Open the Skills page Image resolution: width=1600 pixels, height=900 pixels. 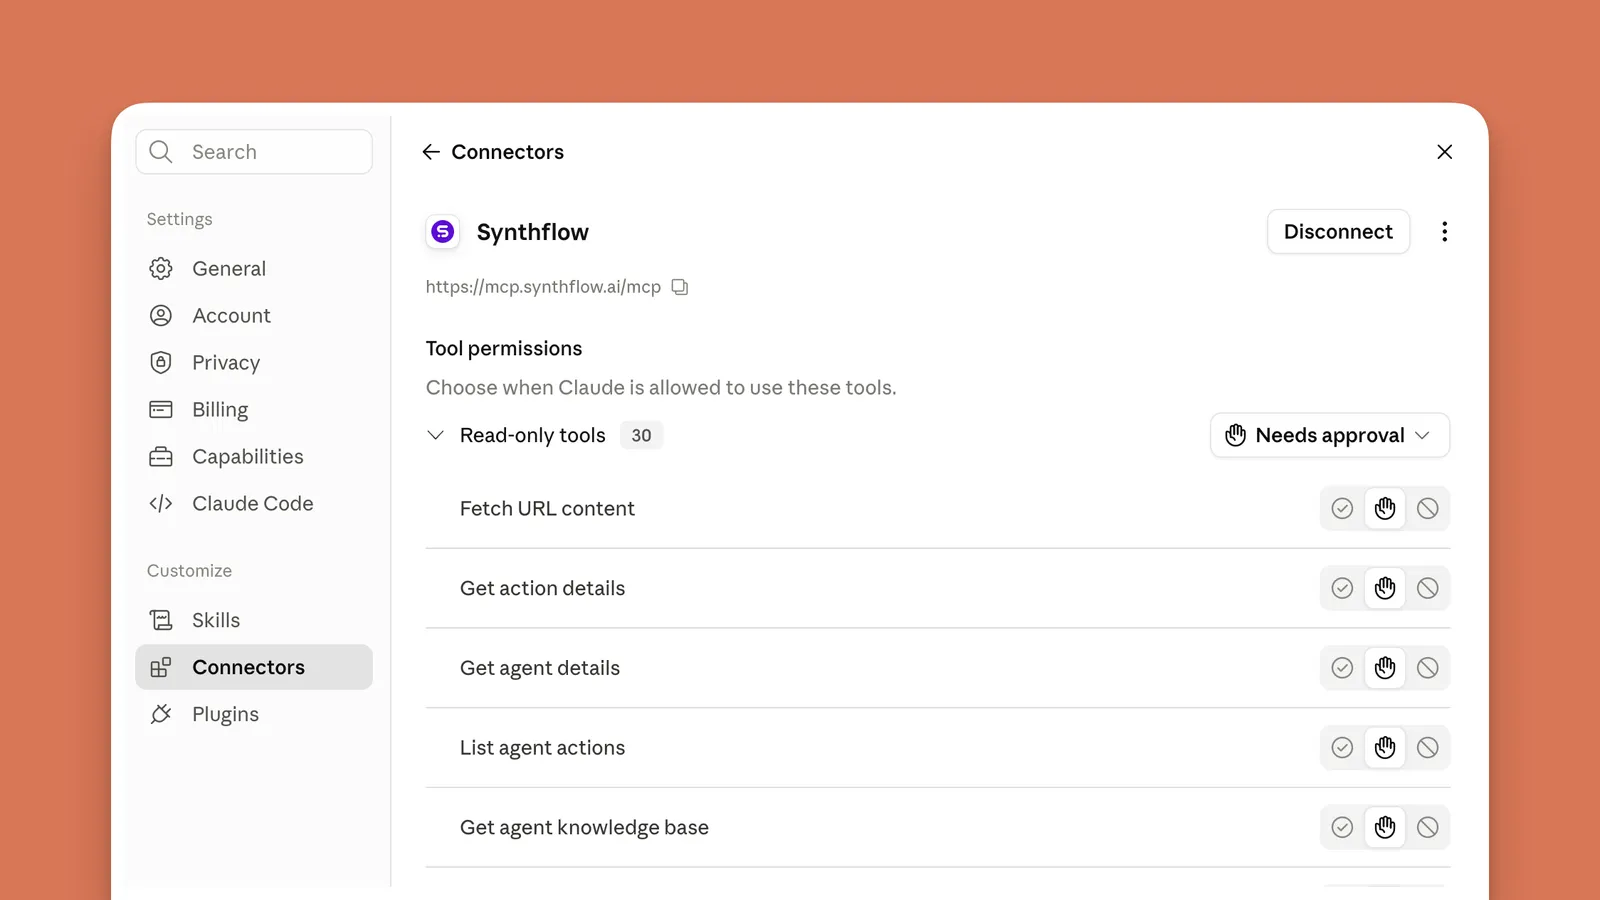coord(254,620)
